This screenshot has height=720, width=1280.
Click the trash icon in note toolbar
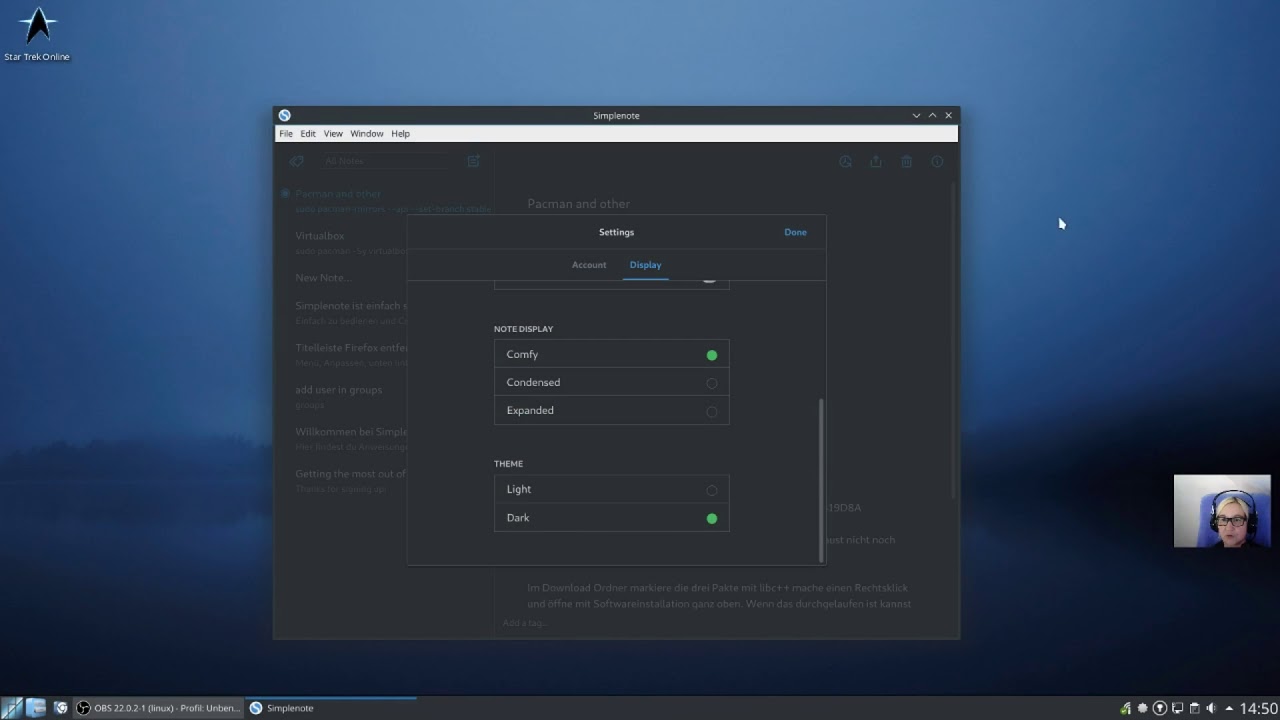(x=906, y=161)
